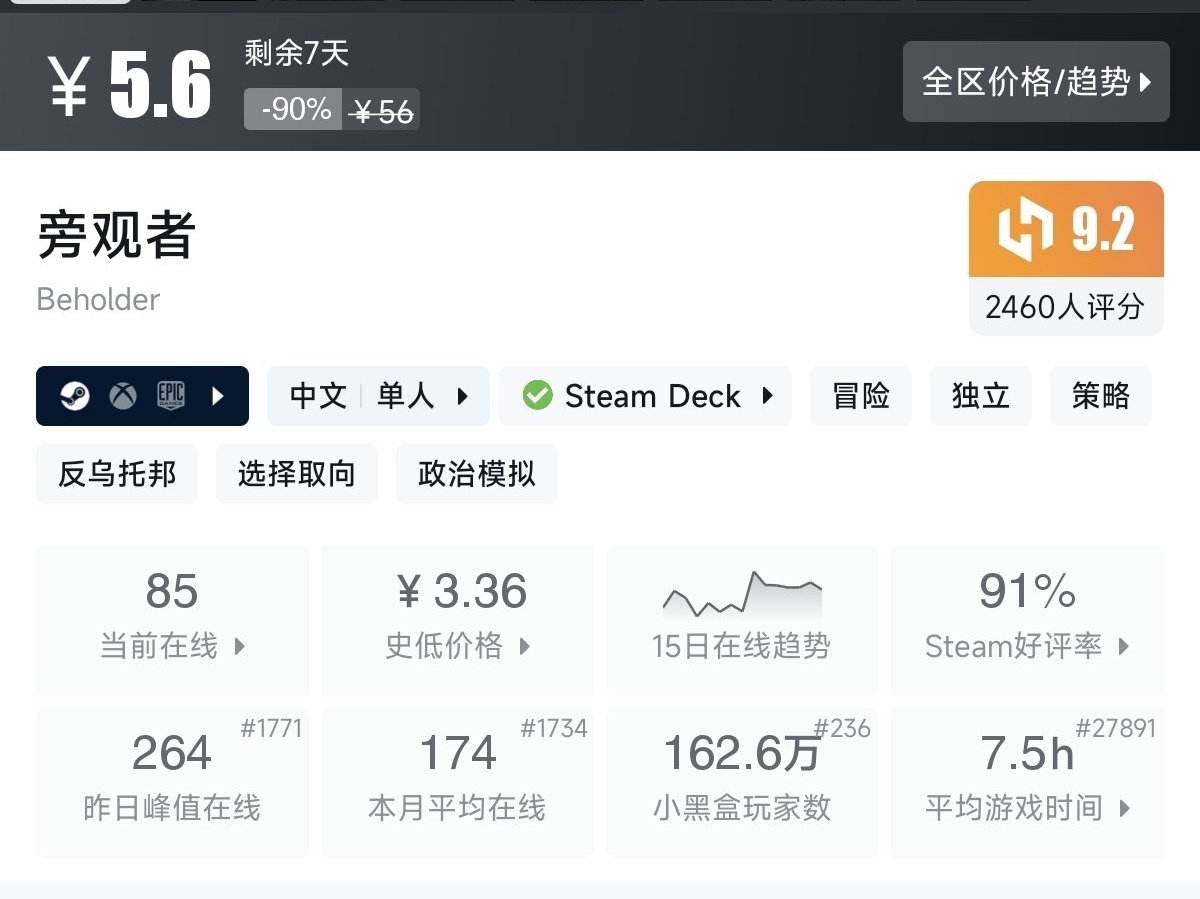Select the 独立 genre tag

[981, 396]
